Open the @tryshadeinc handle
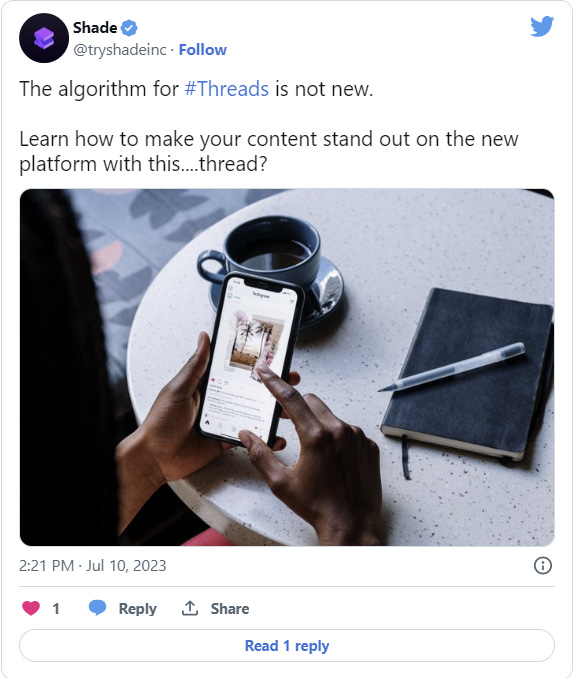The width and height of the screenshot is (577, 678). pyautogui.click(x=120, y=50)
